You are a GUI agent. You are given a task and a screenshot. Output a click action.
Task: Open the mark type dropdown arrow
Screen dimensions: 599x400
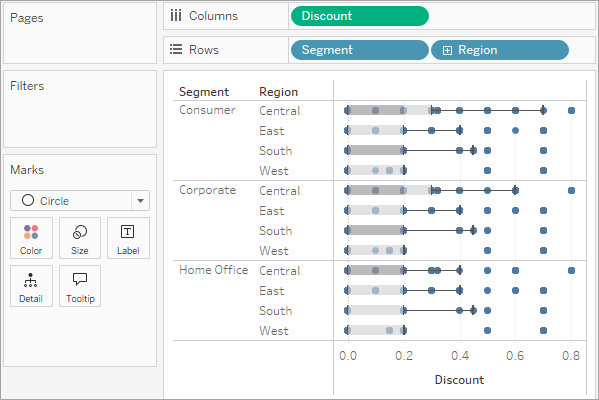[140, 201]
